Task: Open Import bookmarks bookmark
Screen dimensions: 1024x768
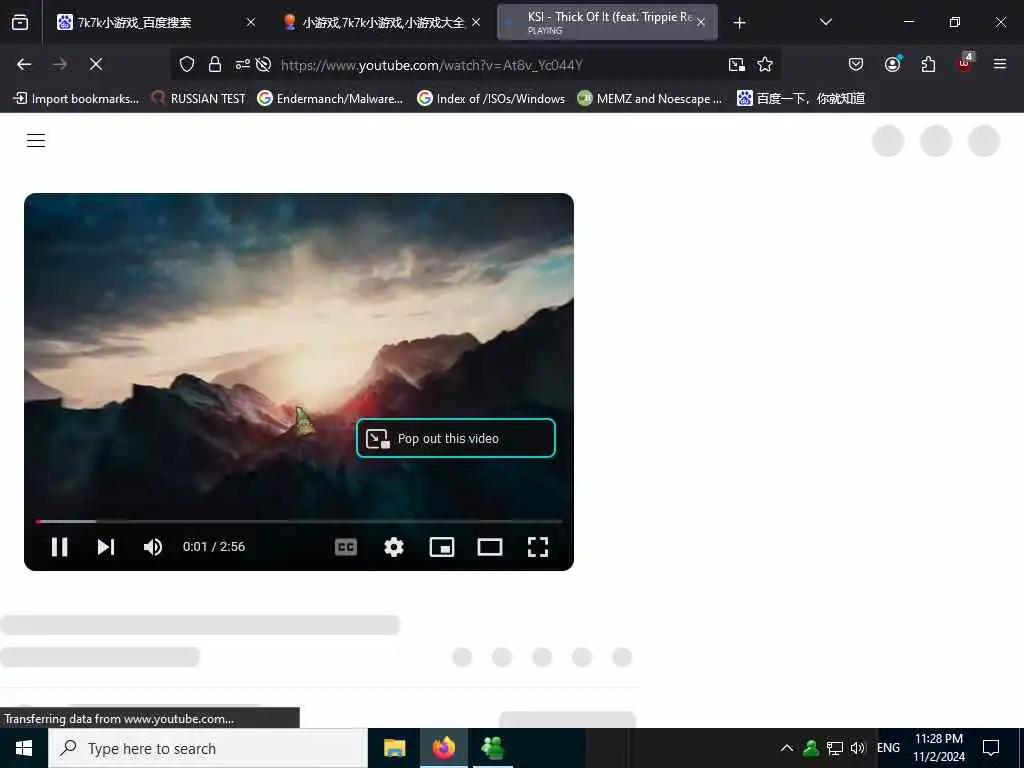Action: pos(76,99)
